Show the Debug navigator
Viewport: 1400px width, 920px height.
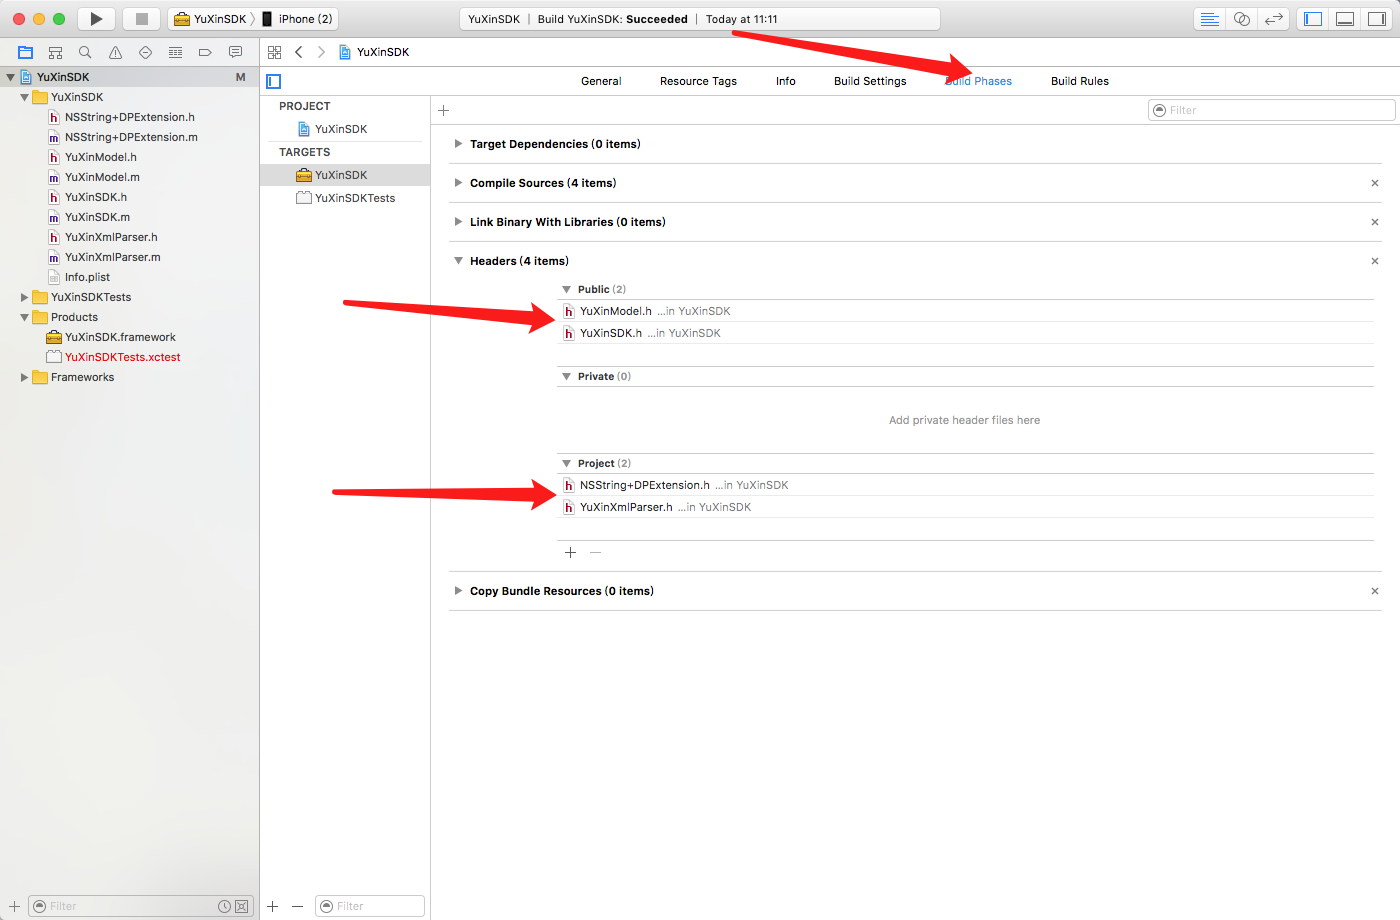tap(175, 52)
